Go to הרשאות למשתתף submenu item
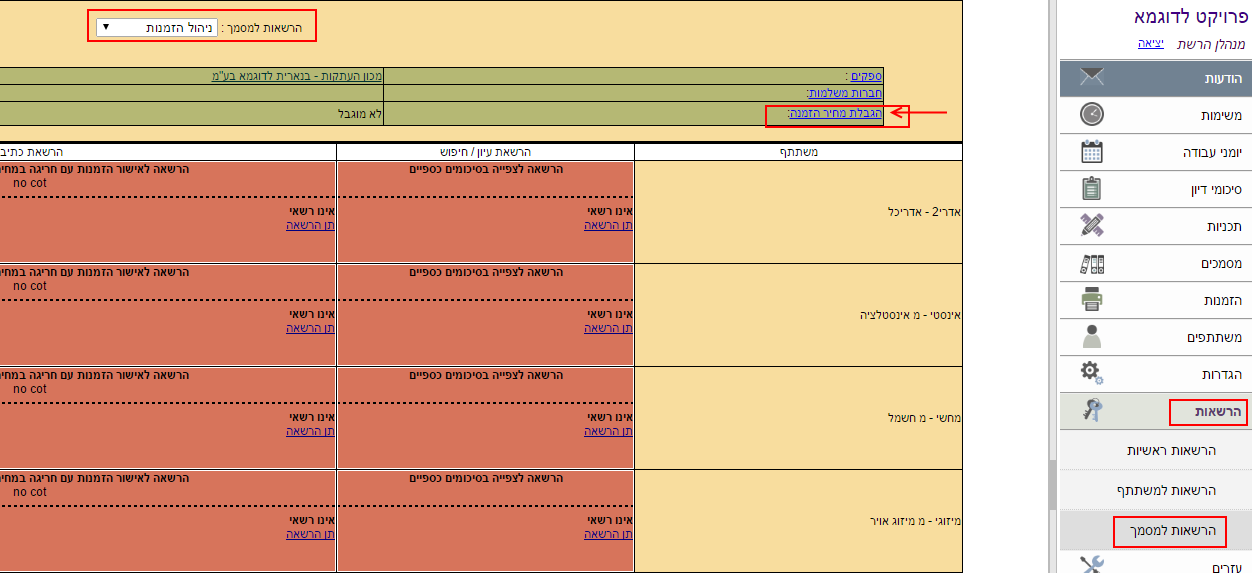 click(1166, 491)
